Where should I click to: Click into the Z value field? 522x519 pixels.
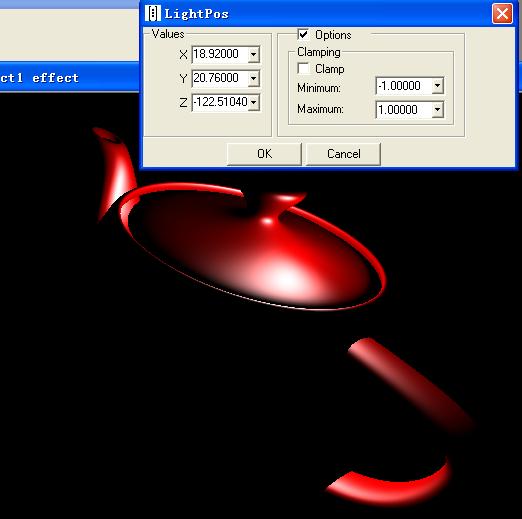[x=220, y=102]
